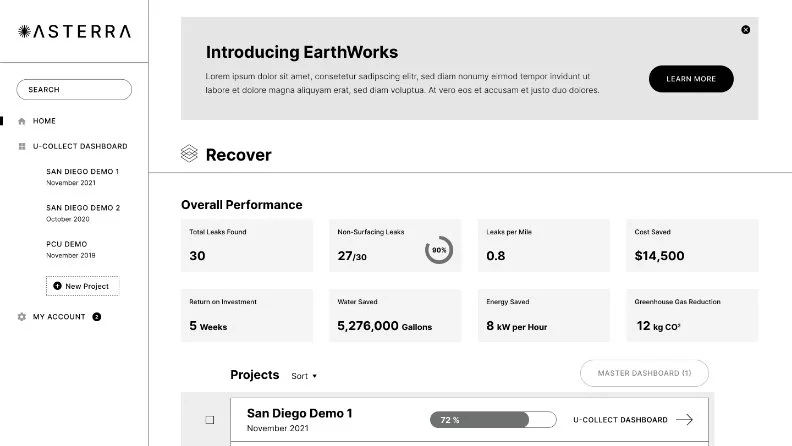Viewport: 792px width, 446px height.
Task: Click the Asterra starburst logo icon
Action: [25, 31]
